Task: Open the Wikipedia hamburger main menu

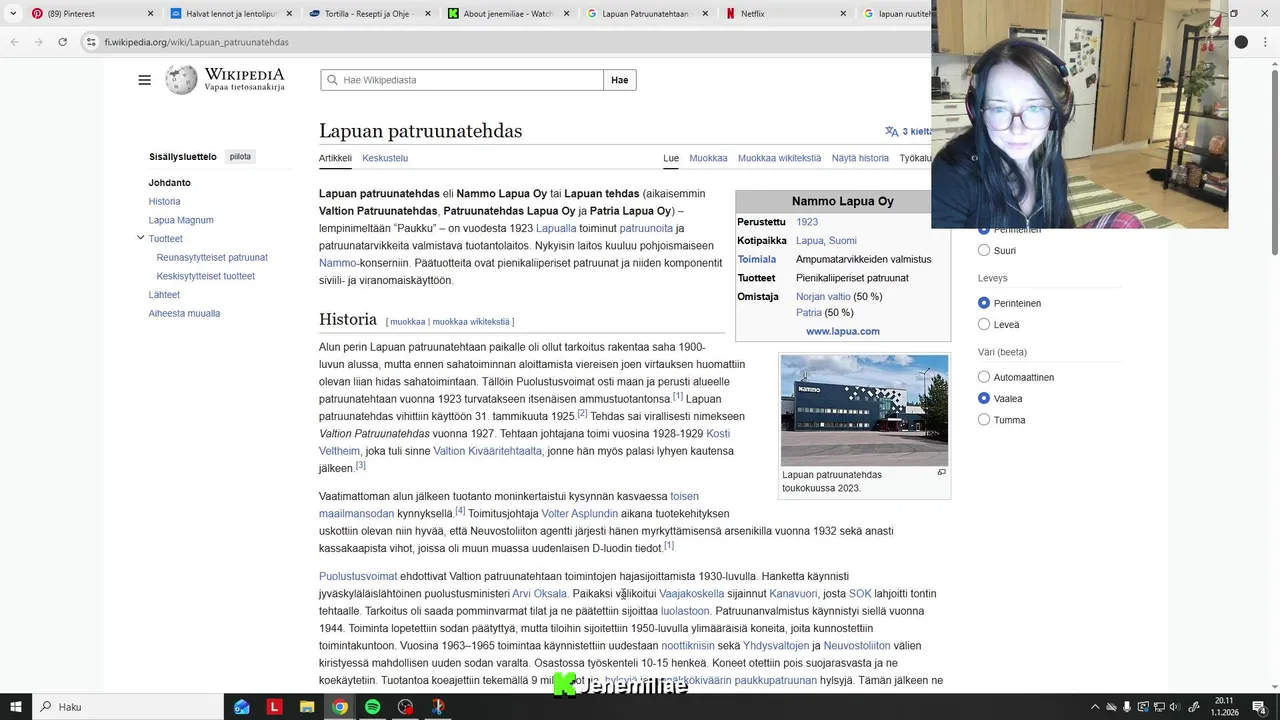Action: 144,80
